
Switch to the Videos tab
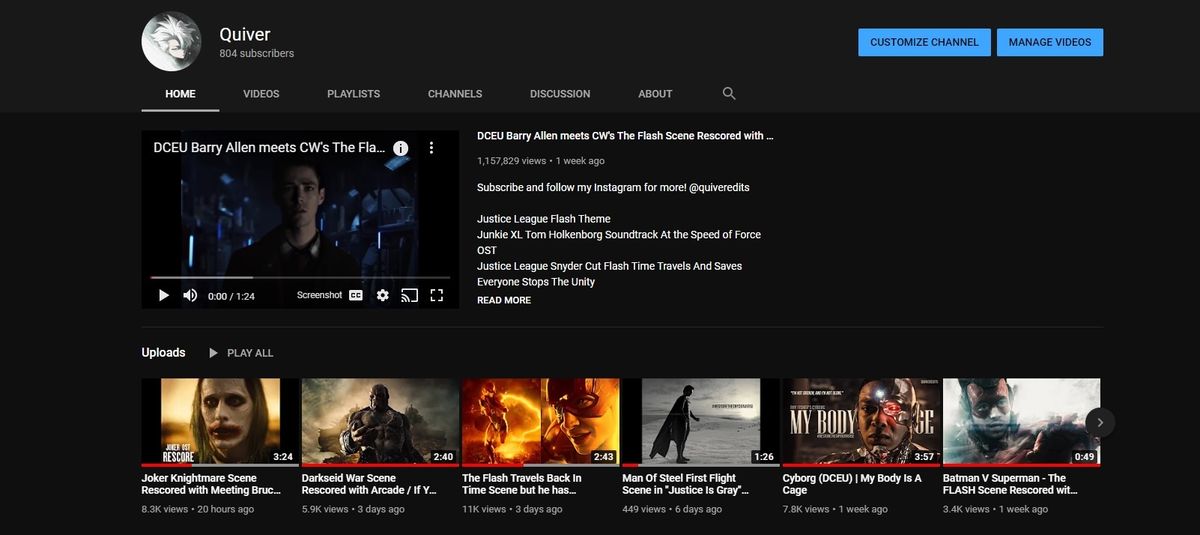click(x=261, y=94)
